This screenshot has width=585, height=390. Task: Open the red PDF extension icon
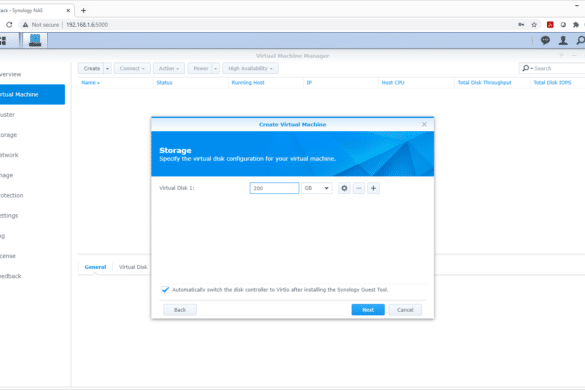[x=550, y=25]
